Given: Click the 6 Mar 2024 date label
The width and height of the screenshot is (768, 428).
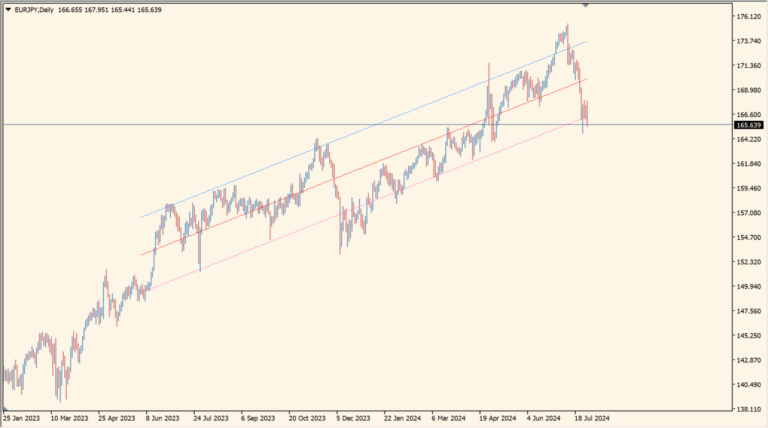Looking at the screenshot, I should [448, 418].
